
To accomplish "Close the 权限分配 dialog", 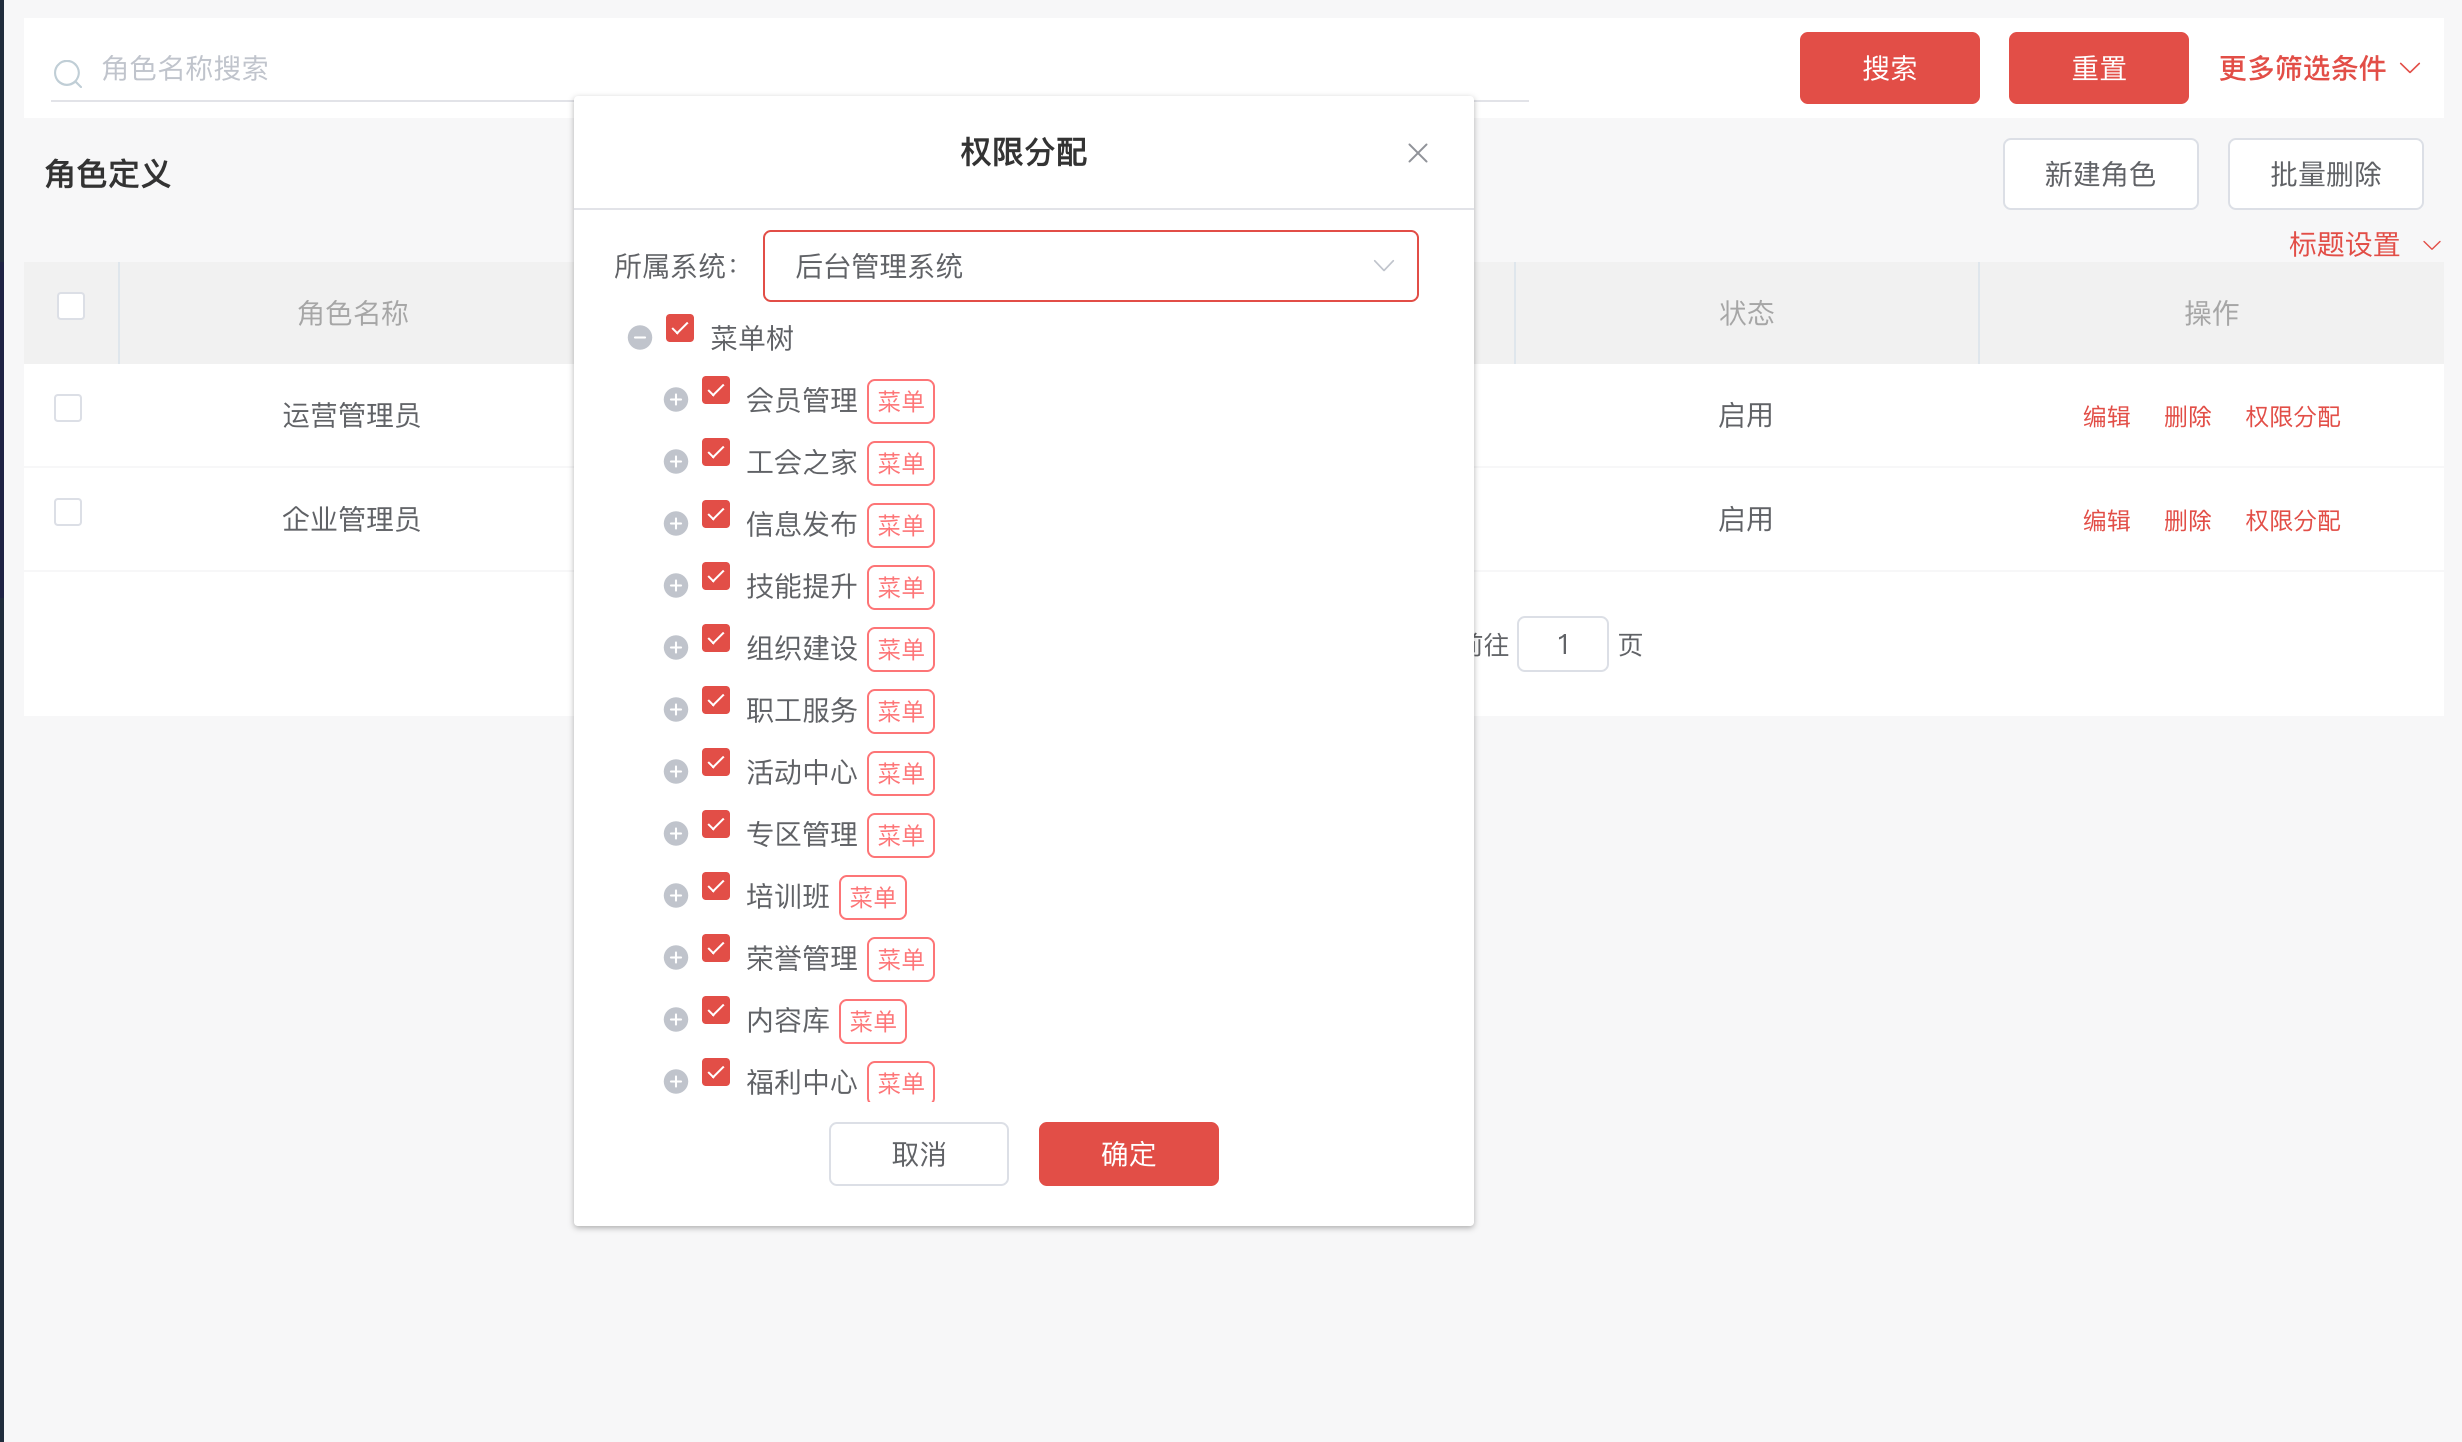I will [x=1417, y=153].
